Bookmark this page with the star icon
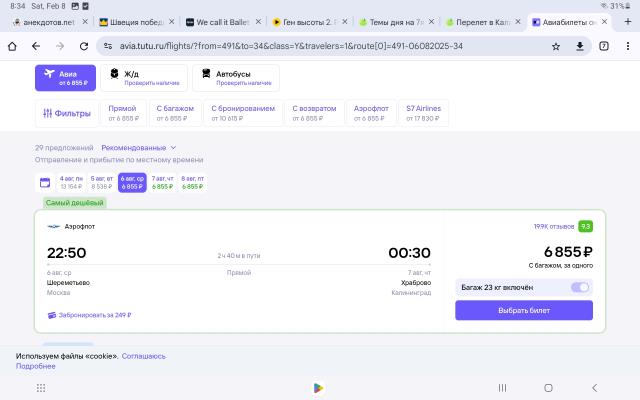Viewport: 640px width, 400px height. (555, 46)
